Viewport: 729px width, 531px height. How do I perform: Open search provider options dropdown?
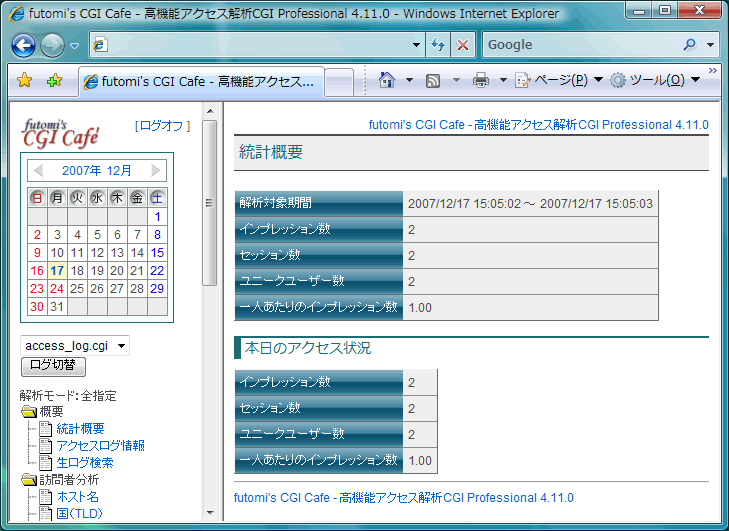tap(710, 45)
